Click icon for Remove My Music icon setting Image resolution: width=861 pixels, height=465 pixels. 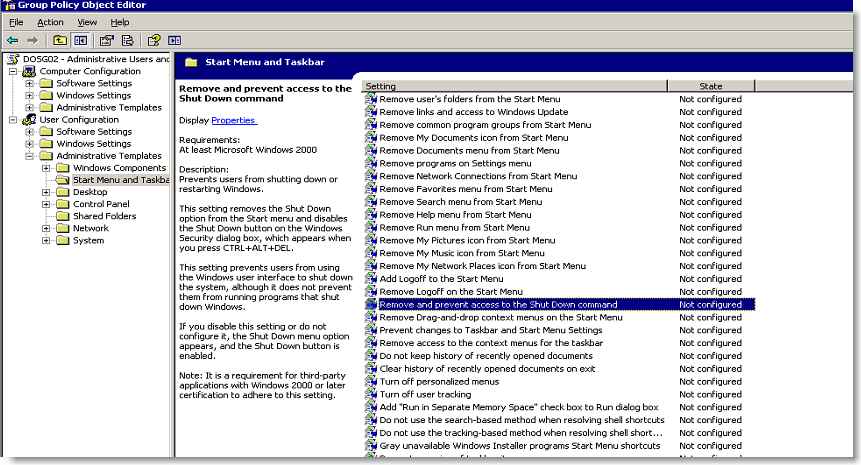[x=371, y=253]
